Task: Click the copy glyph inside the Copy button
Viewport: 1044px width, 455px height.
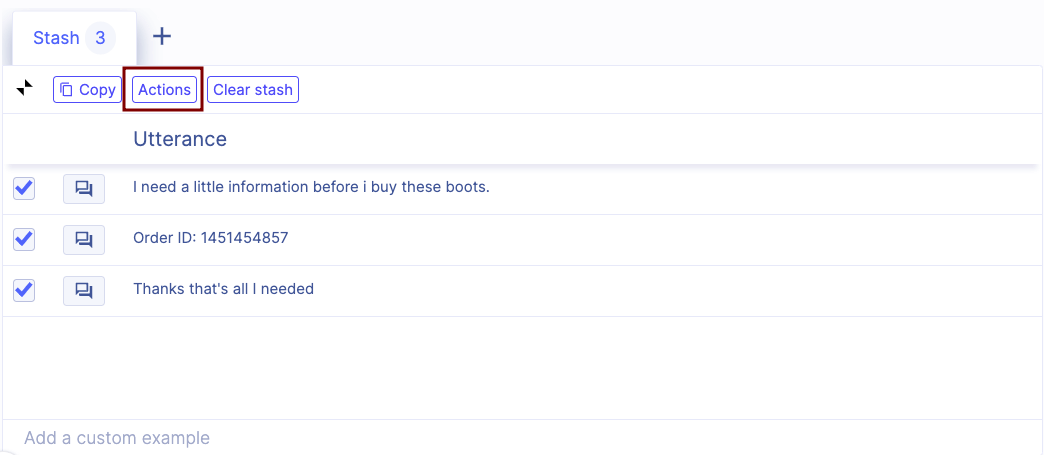Action: 66,90
